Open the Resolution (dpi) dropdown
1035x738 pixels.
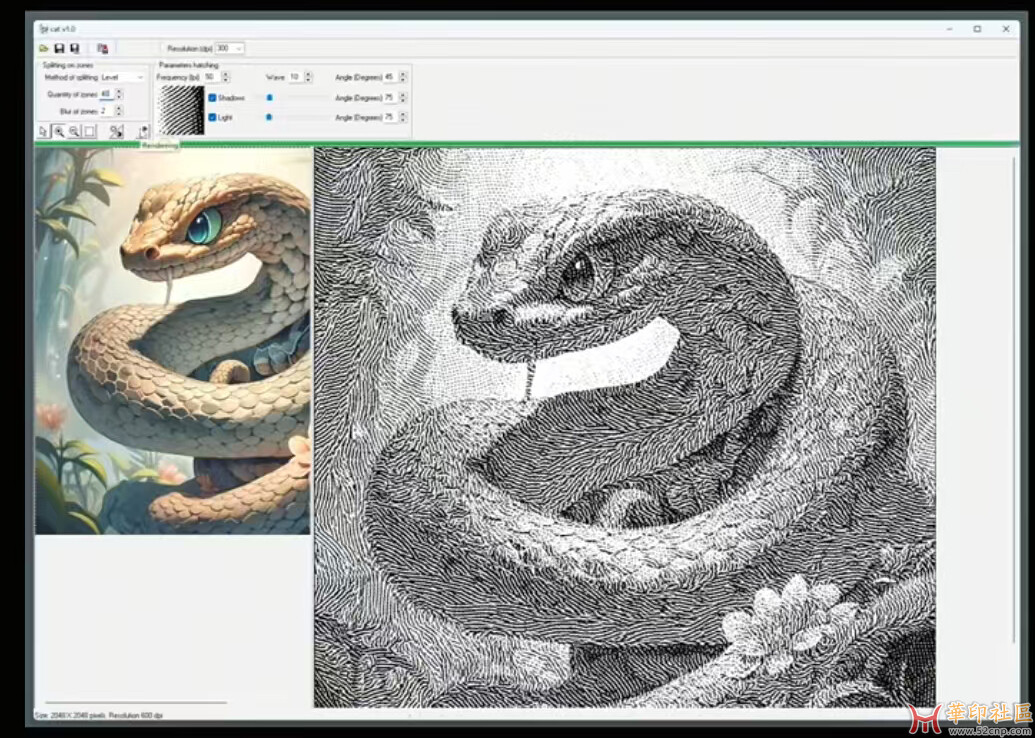point(239,48)
